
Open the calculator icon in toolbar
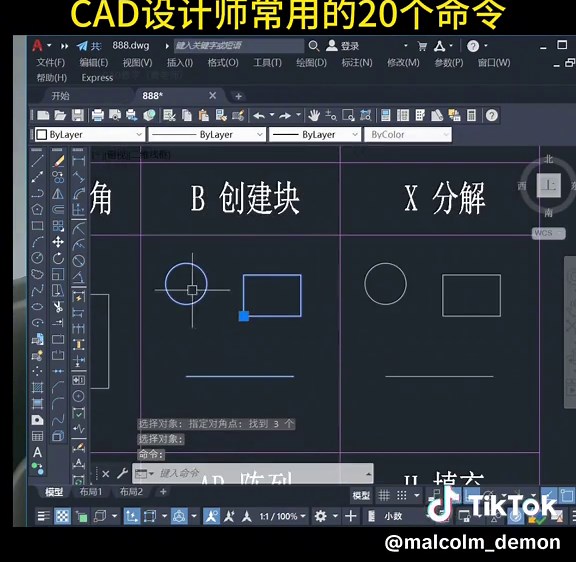(x=471, y=116)
